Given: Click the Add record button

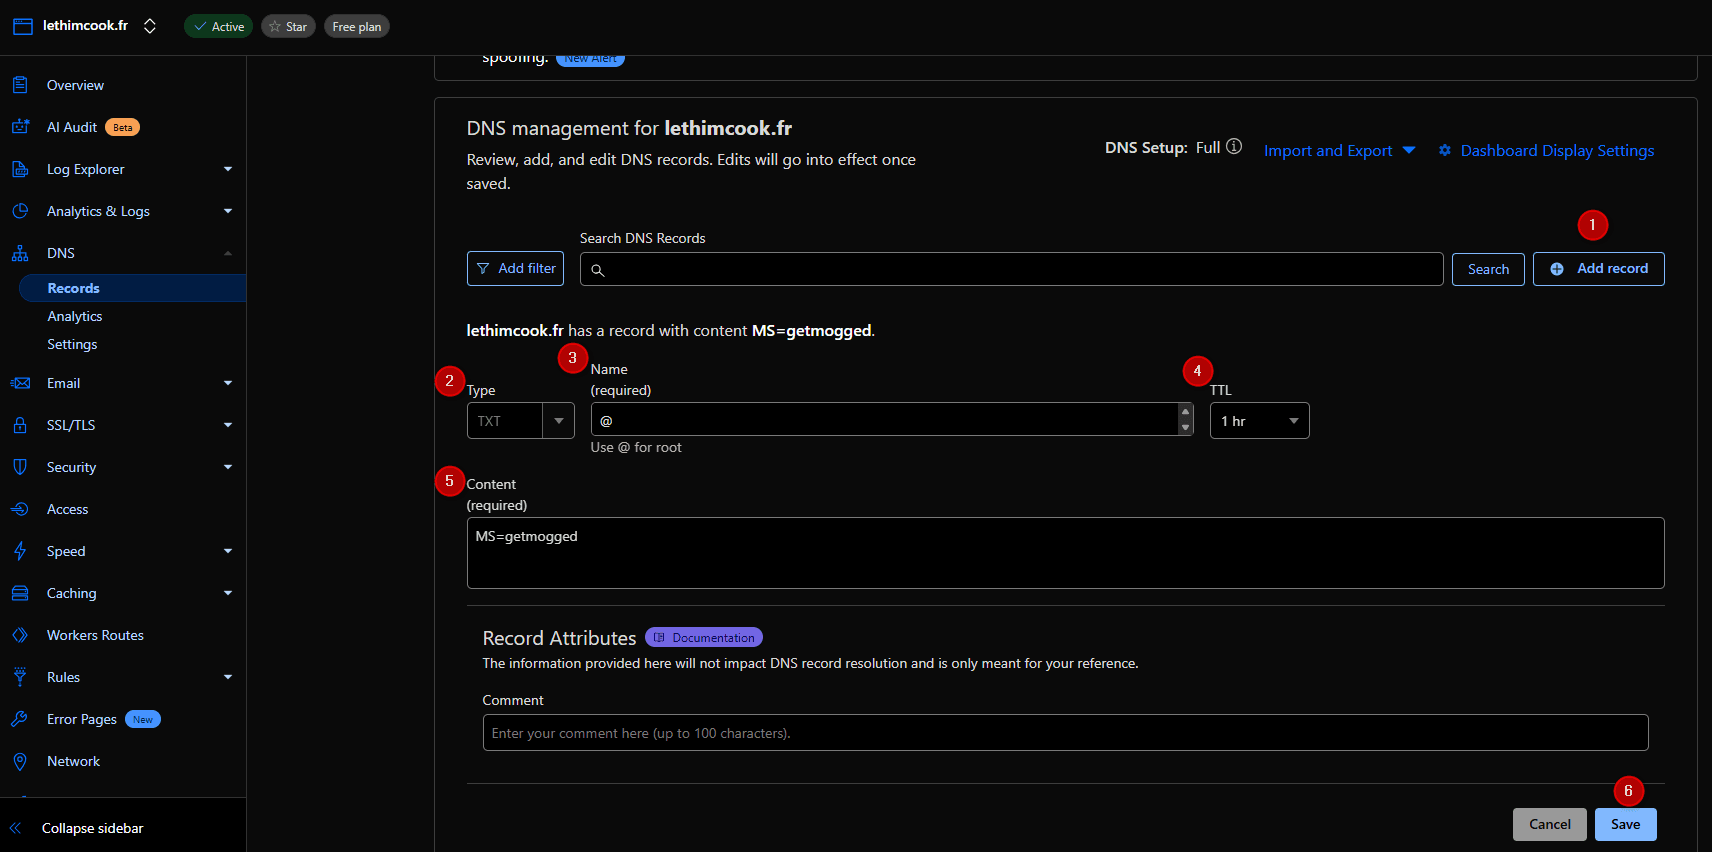Looking at the screenshot, I should [x=1598, y=269].
